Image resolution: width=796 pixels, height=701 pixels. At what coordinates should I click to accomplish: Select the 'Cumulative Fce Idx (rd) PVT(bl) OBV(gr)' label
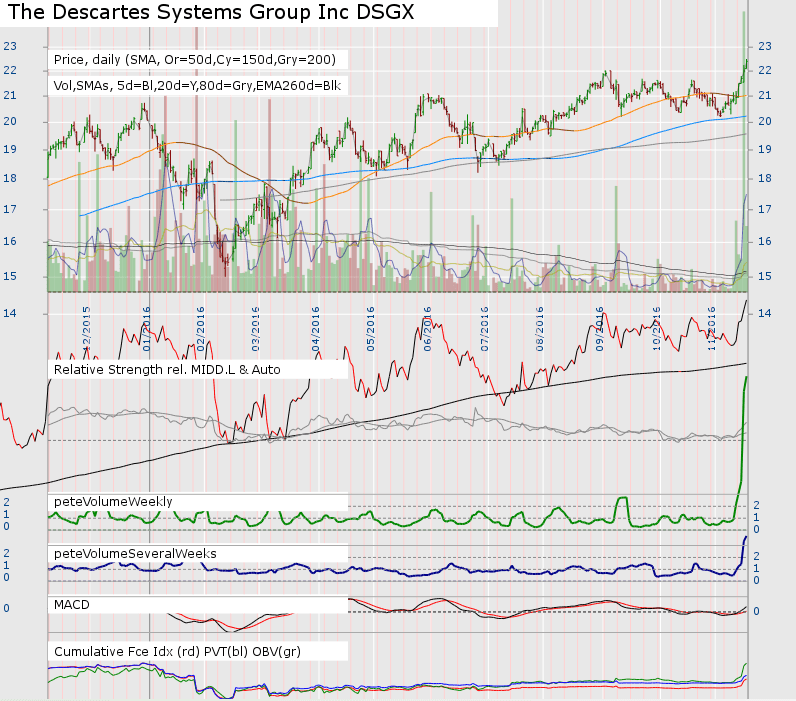(177, 651)
